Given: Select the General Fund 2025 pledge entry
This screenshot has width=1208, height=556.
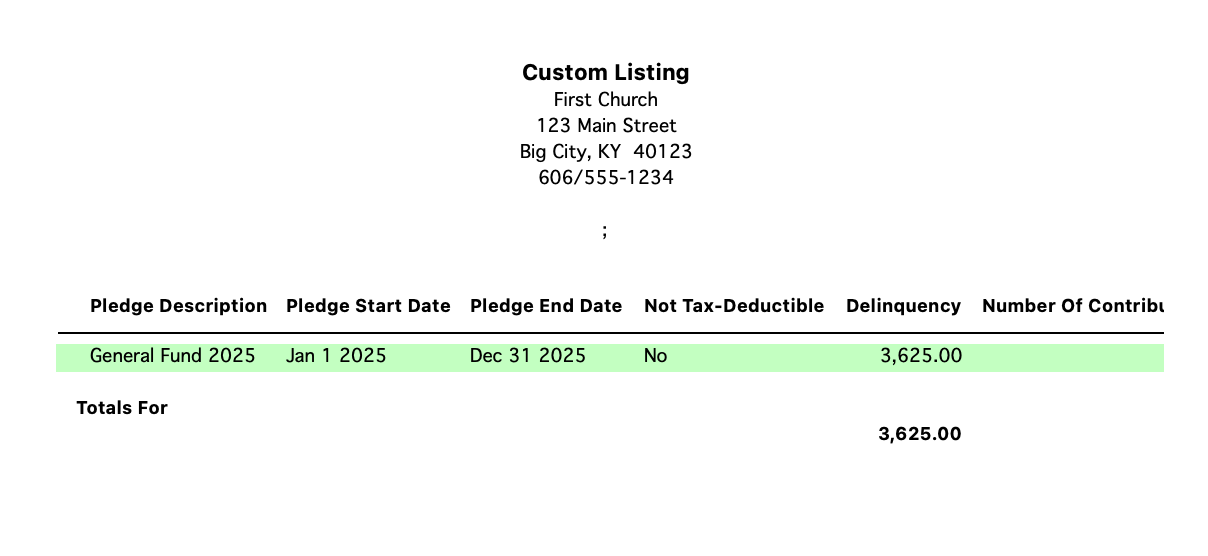Looking at the screenshot, I should coord(172,356).
